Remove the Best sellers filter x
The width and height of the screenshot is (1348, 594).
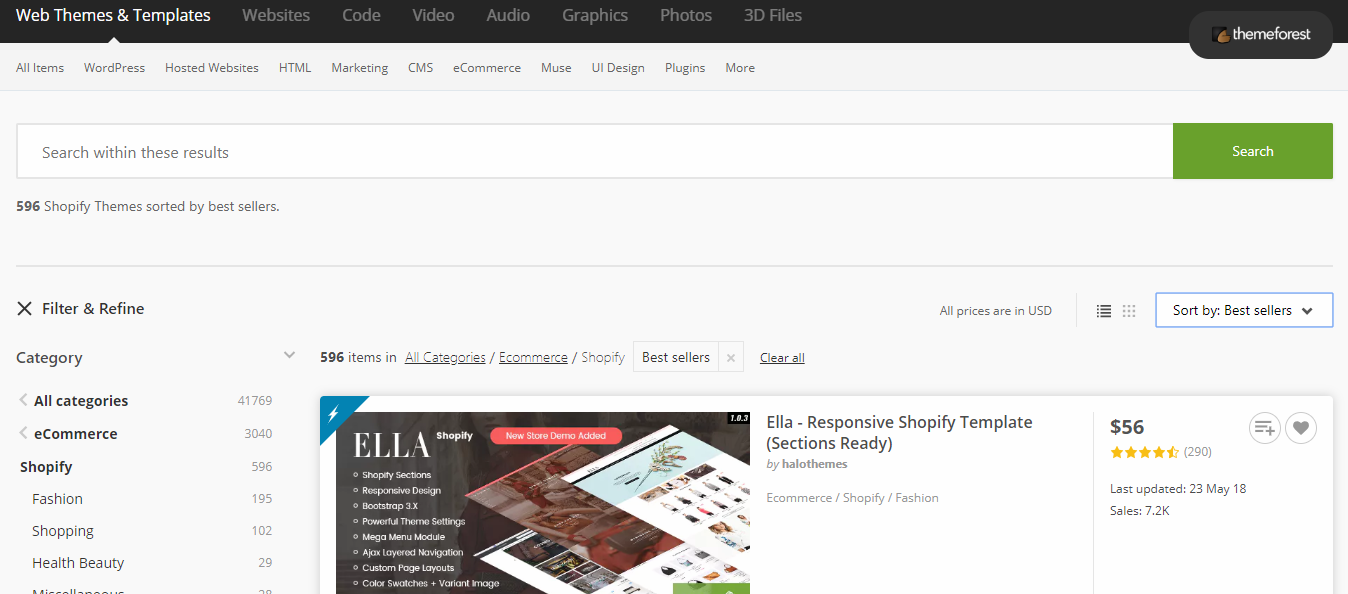pos(731,357)
